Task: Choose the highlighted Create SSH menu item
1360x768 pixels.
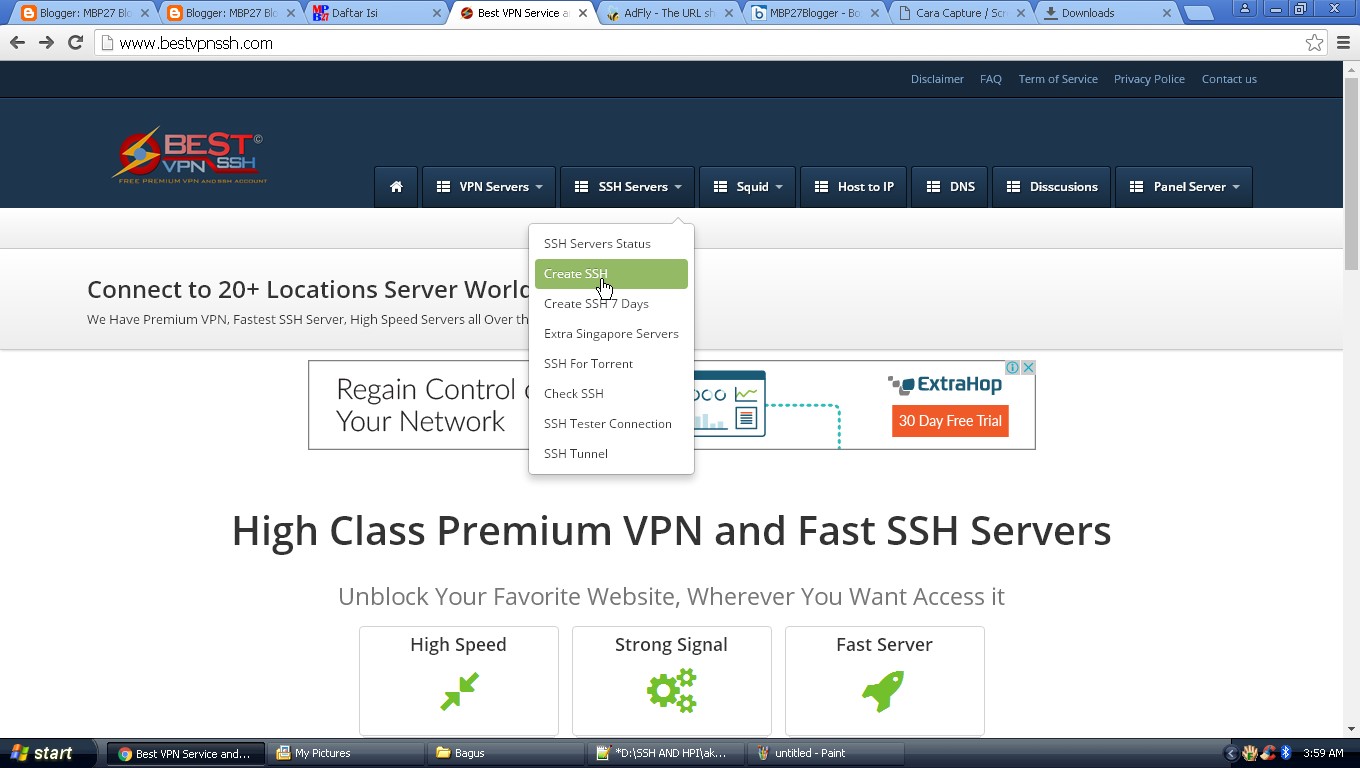Action: (611, 274)
